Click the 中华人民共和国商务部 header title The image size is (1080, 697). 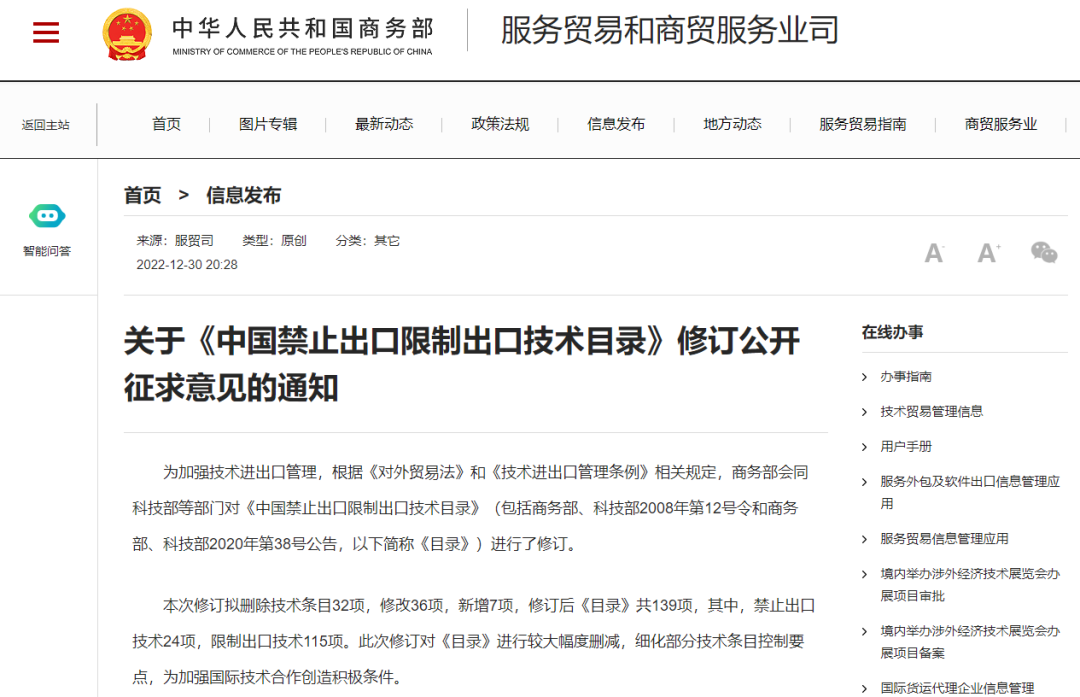tap(303, 28)
